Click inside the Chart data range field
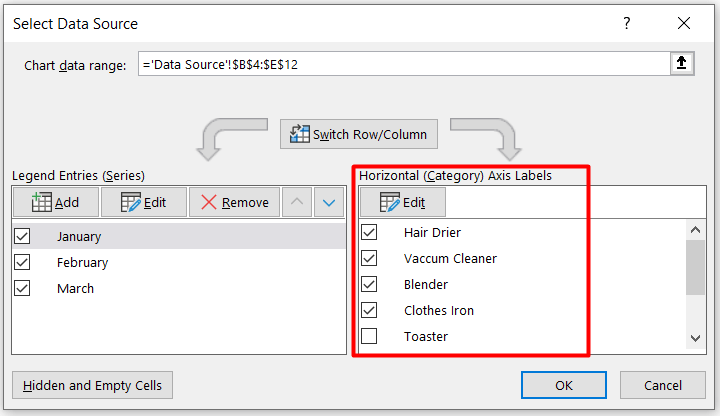The width and height of the screenshot is (720, 416). point(400,64)
